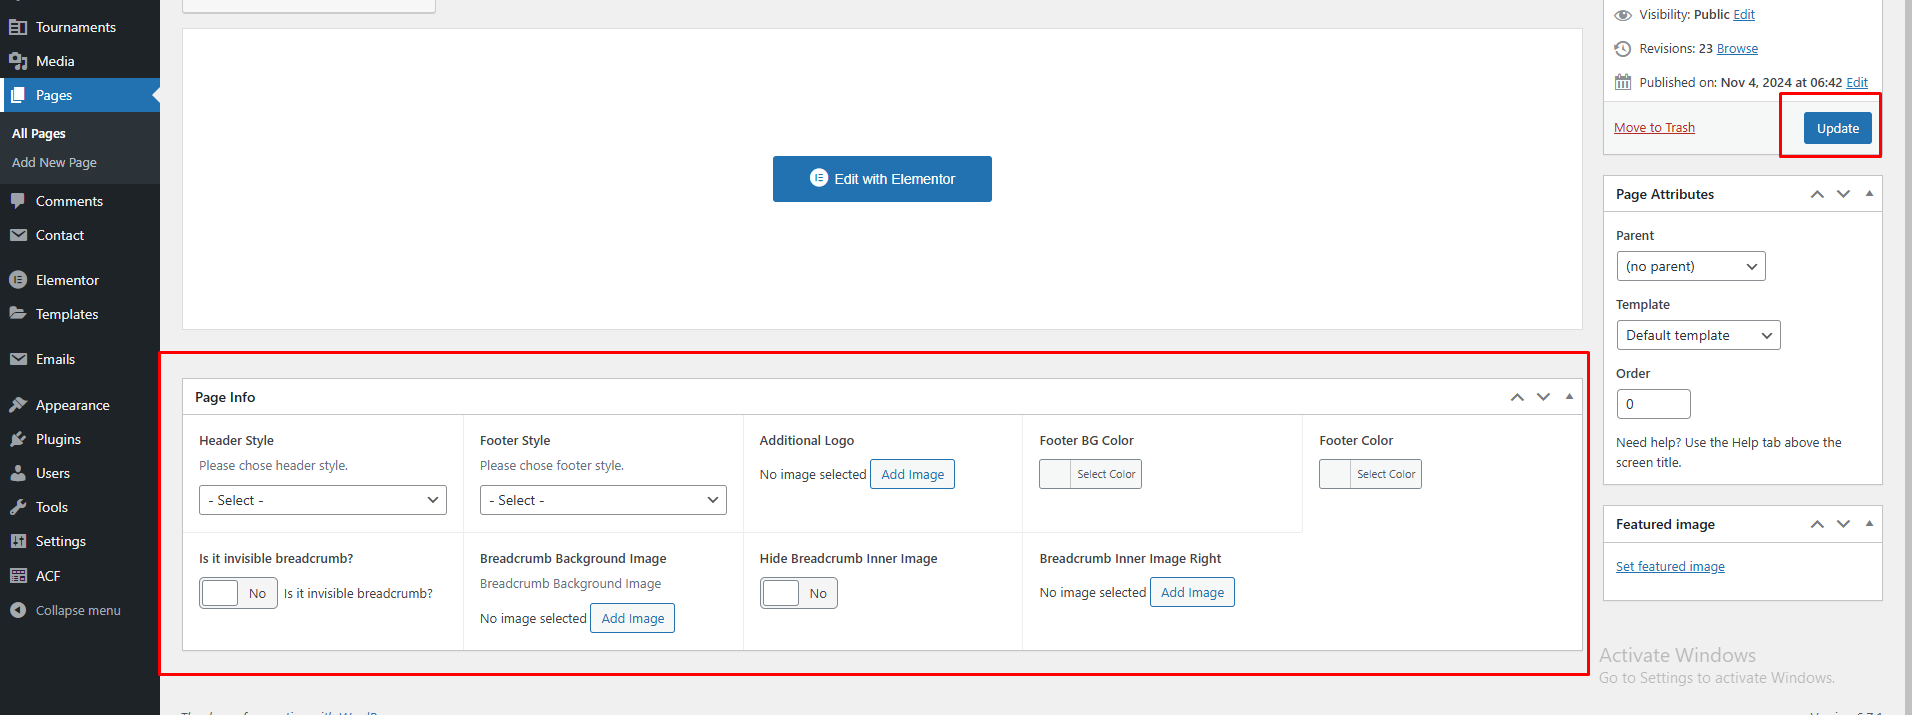Viewport: 1912px width, 715px height.
Task: Expand the Template dropdown
Action: pyautogui.click(x=1697, y=335)
